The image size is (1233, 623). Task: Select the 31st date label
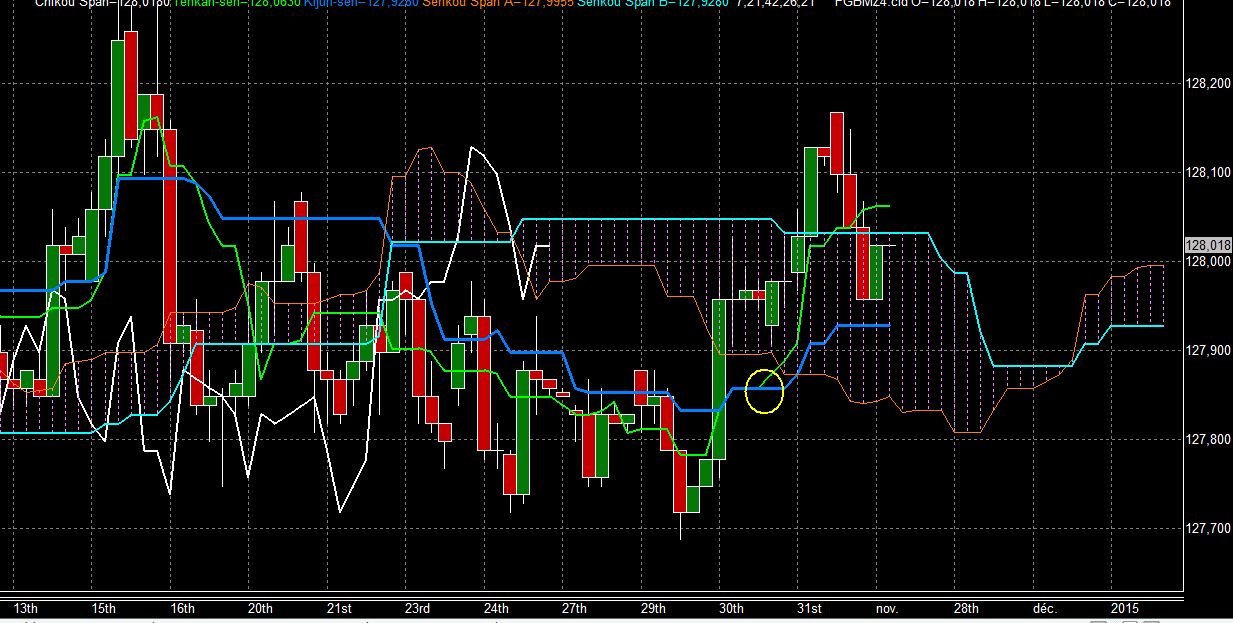[809, 608]
